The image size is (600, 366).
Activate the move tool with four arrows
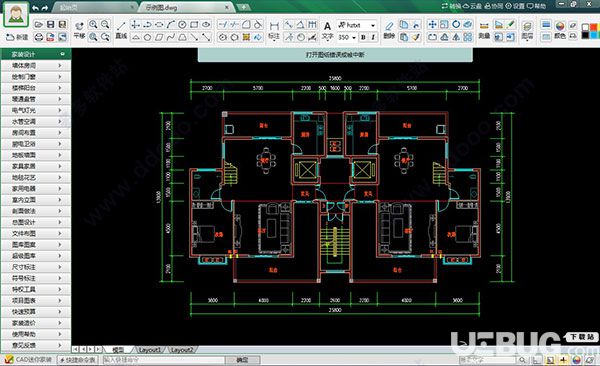point(432,25)
